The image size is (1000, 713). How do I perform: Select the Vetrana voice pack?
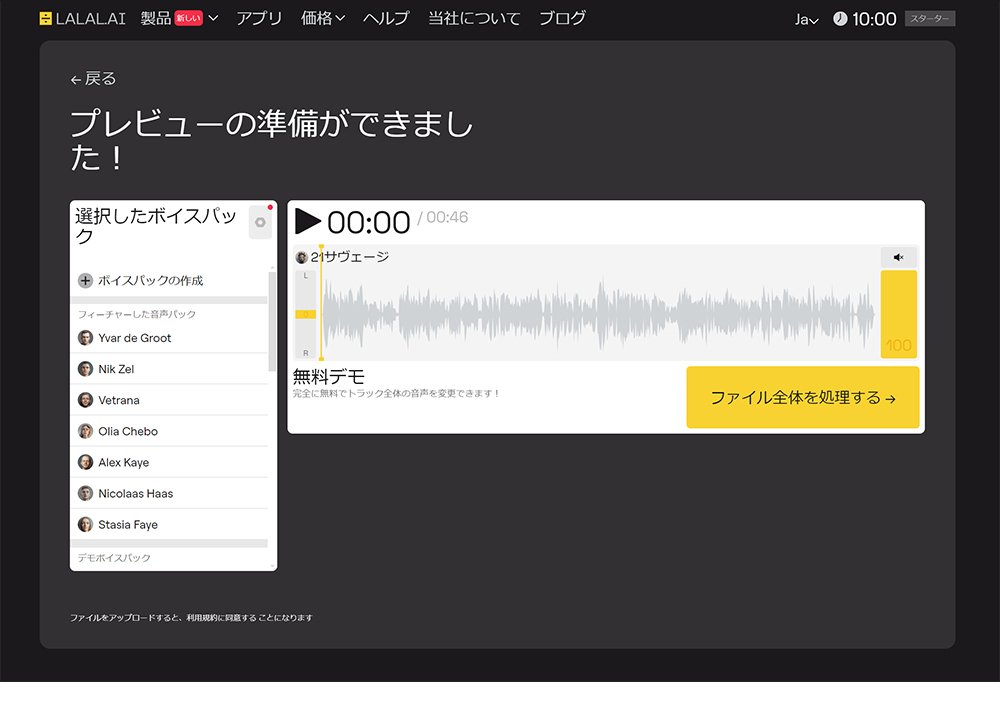pyautogui.click(x=118, y=400)
